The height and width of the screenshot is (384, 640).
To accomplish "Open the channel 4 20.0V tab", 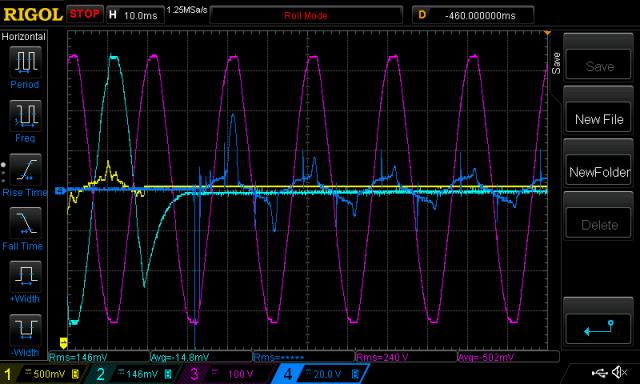I will pyautogui.click(x=320, y=374).
